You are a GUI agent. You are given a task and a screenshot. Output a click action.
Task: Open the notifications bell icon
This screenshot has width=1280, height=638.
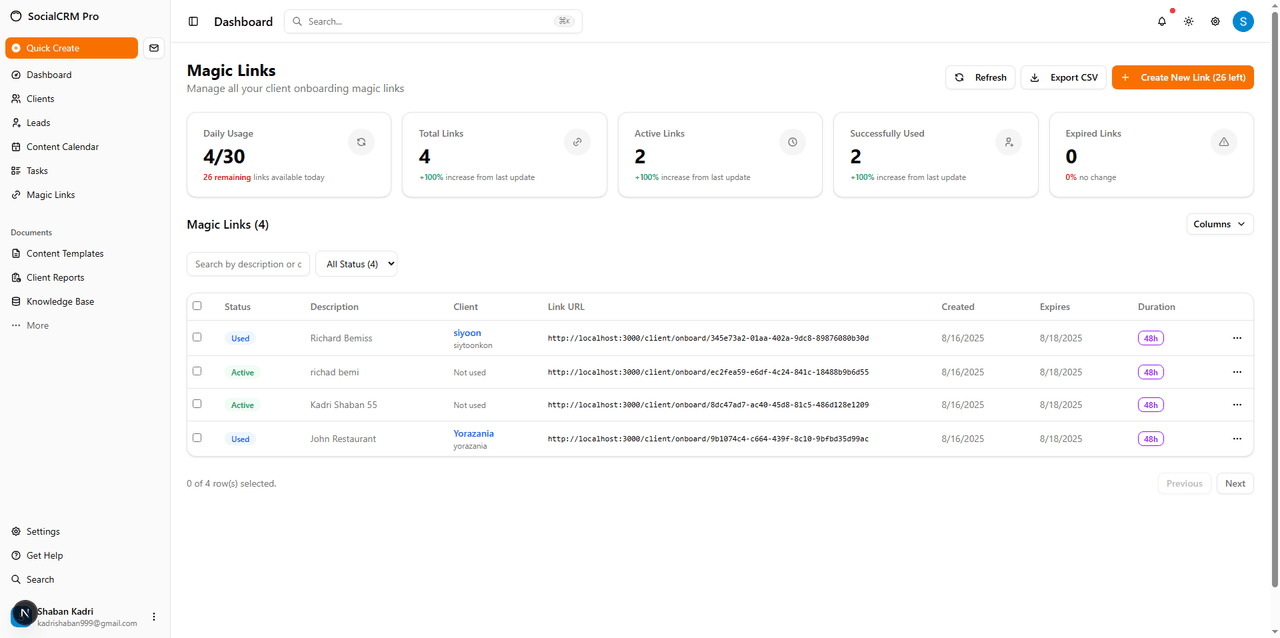pos(1161,21)
